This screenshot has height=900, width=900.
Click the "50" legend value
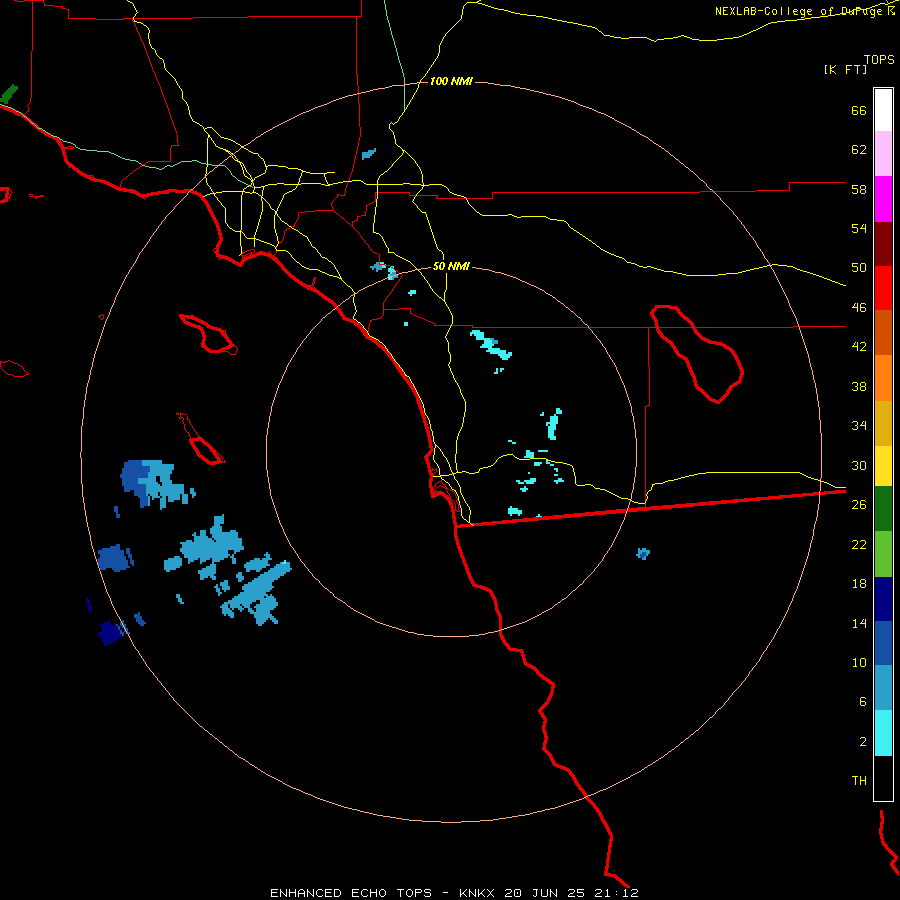[859, 268]
